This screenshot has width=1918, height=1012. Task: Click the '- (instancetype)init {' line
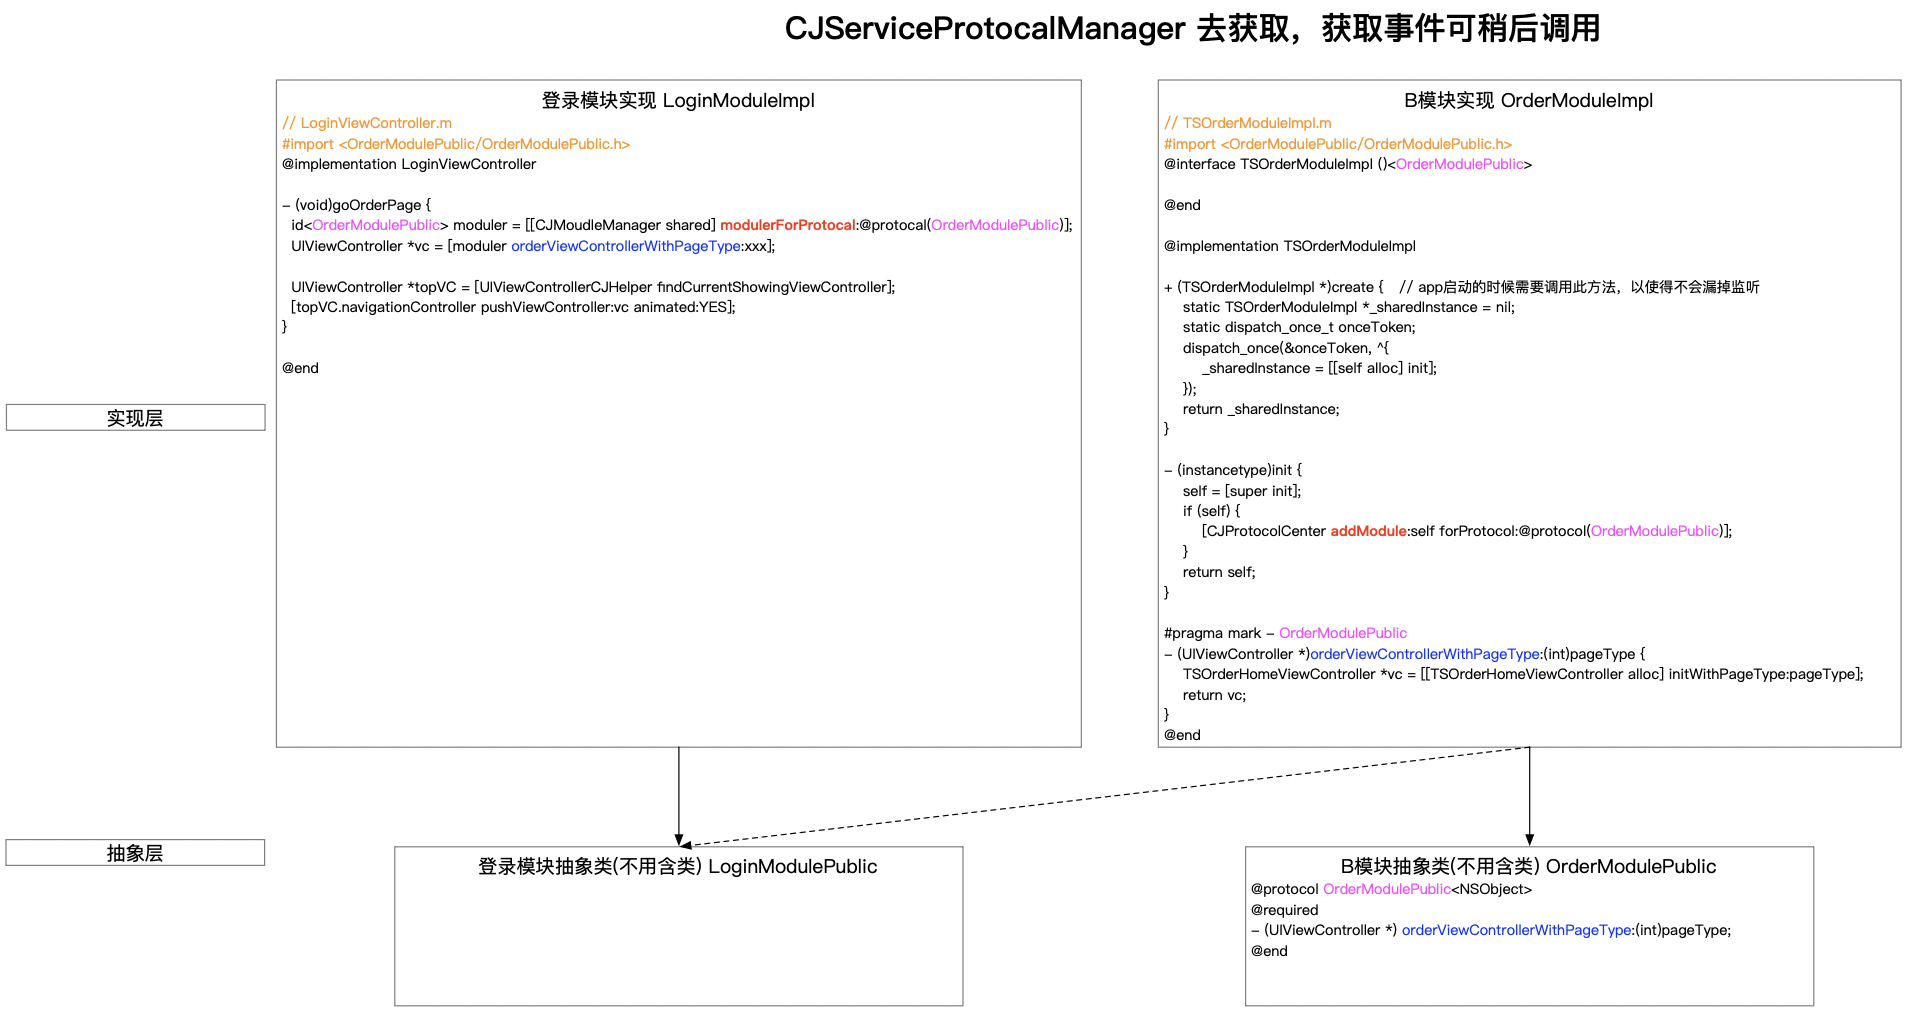[1233, 470]
